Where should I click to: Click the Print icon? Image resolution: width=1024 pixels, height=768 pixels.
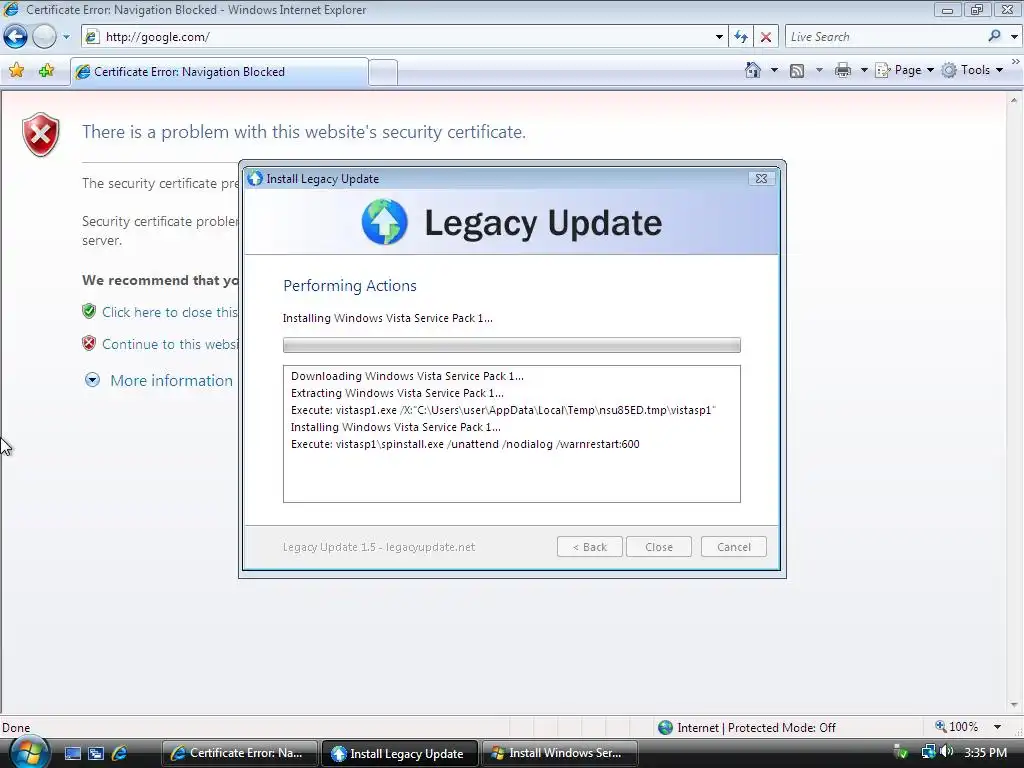(x=843, y=70)
